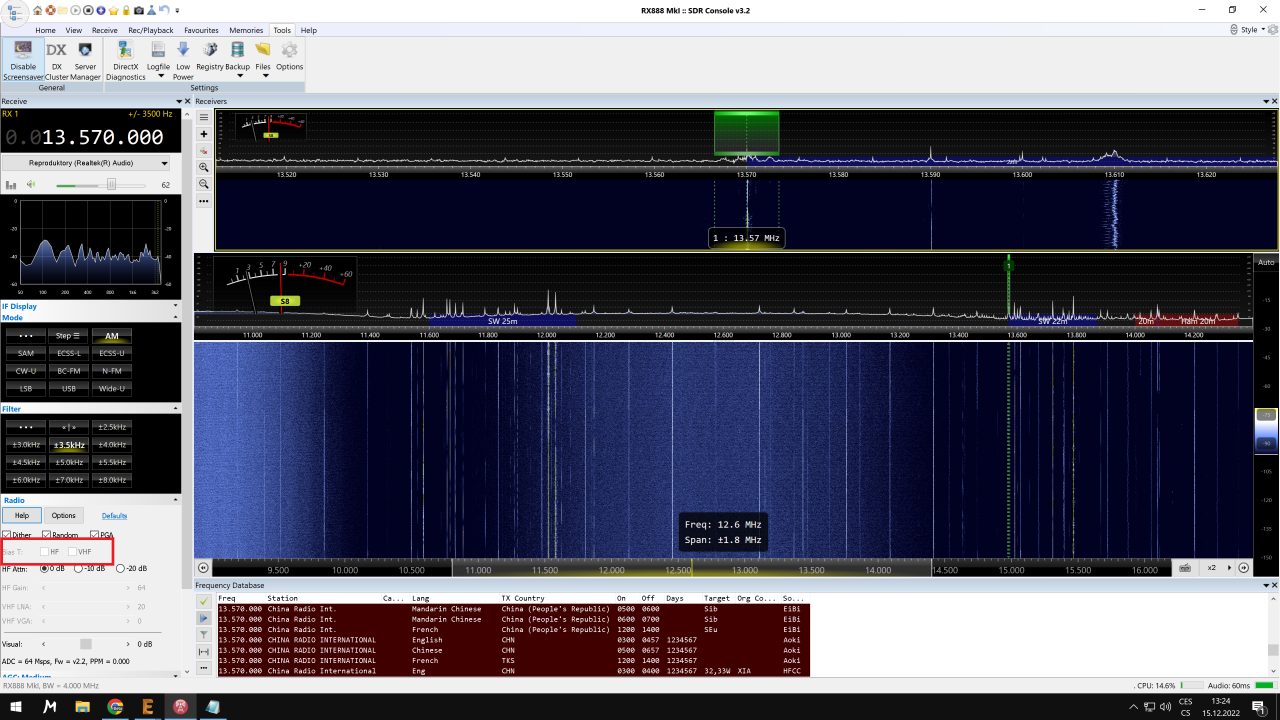
Task: Click the Low Power icon
Action: [x=183, y=56]
